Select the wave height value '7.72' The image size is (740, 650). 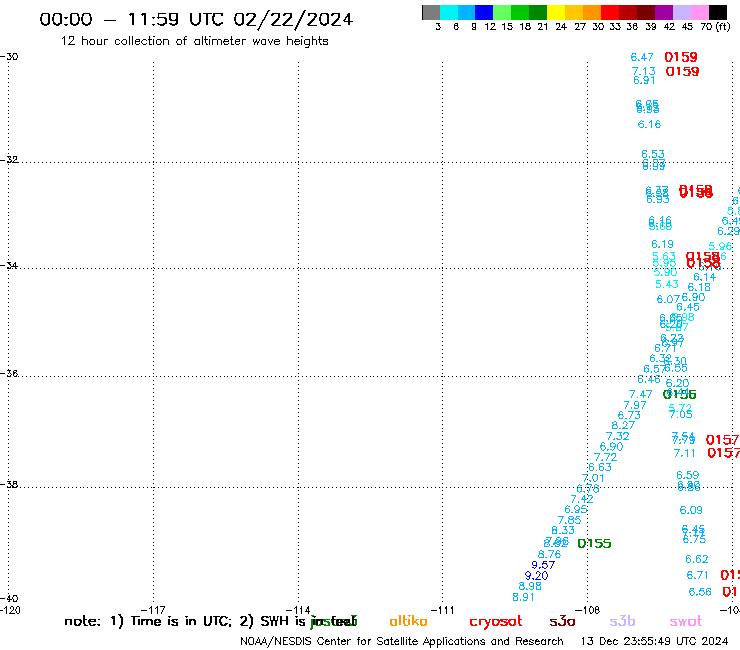(605, 457)
